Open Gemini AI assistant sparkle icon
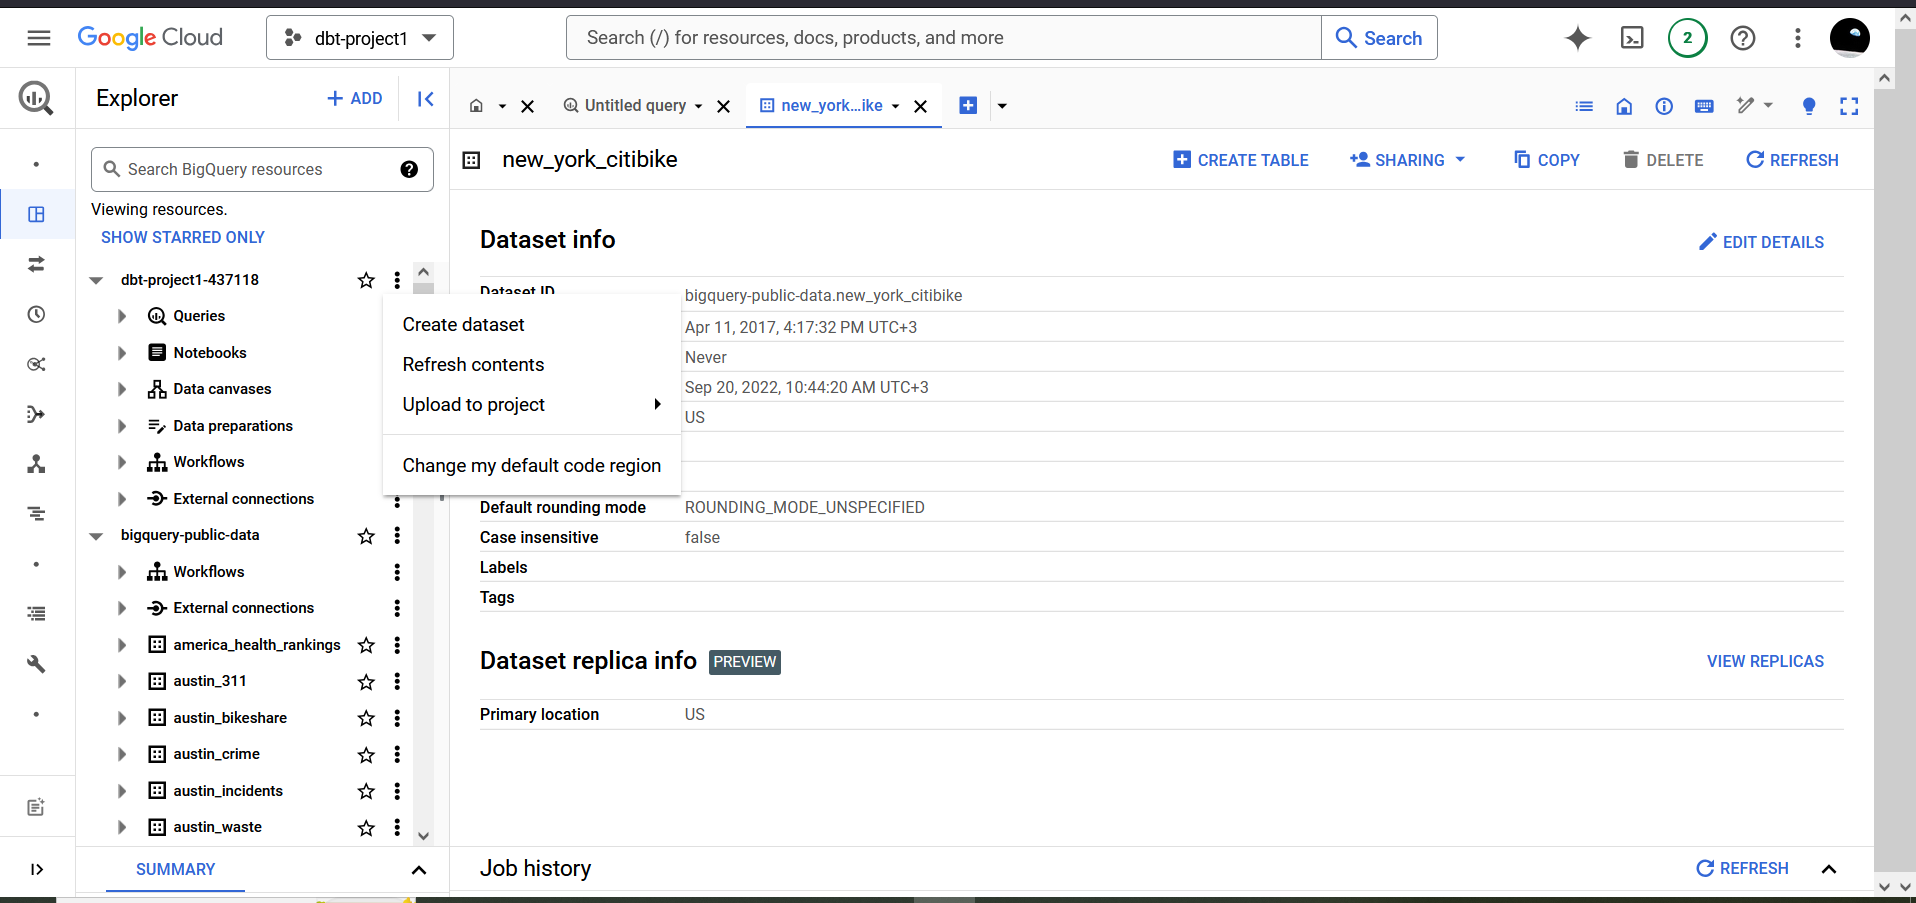The image size is (1916, 903). pos(1578,38)
